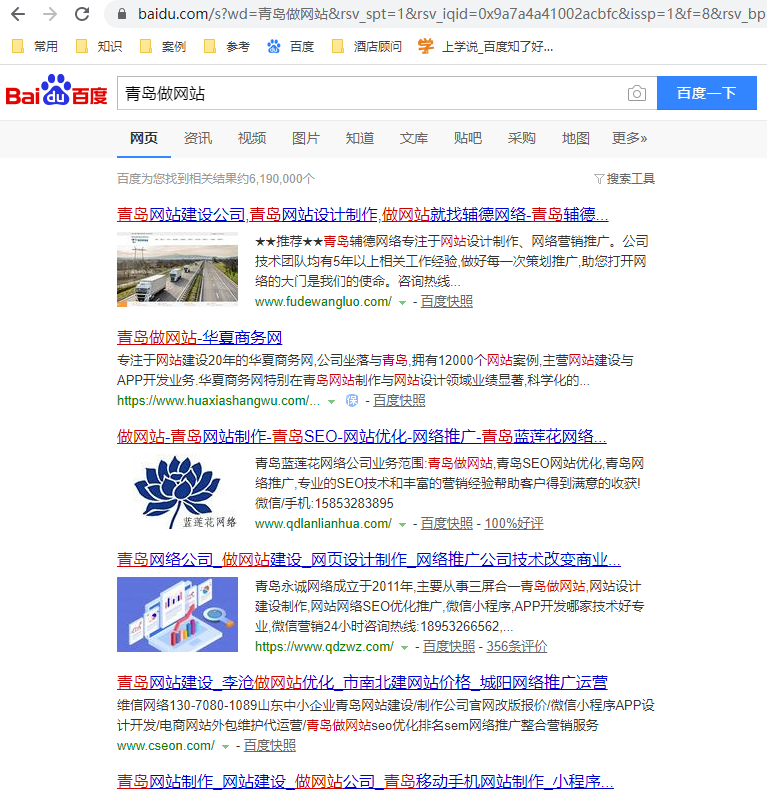The width and height of the screenshot is (767, 797).
Task: Open the 常用 bookmark folder
Action: pos(35,47)
